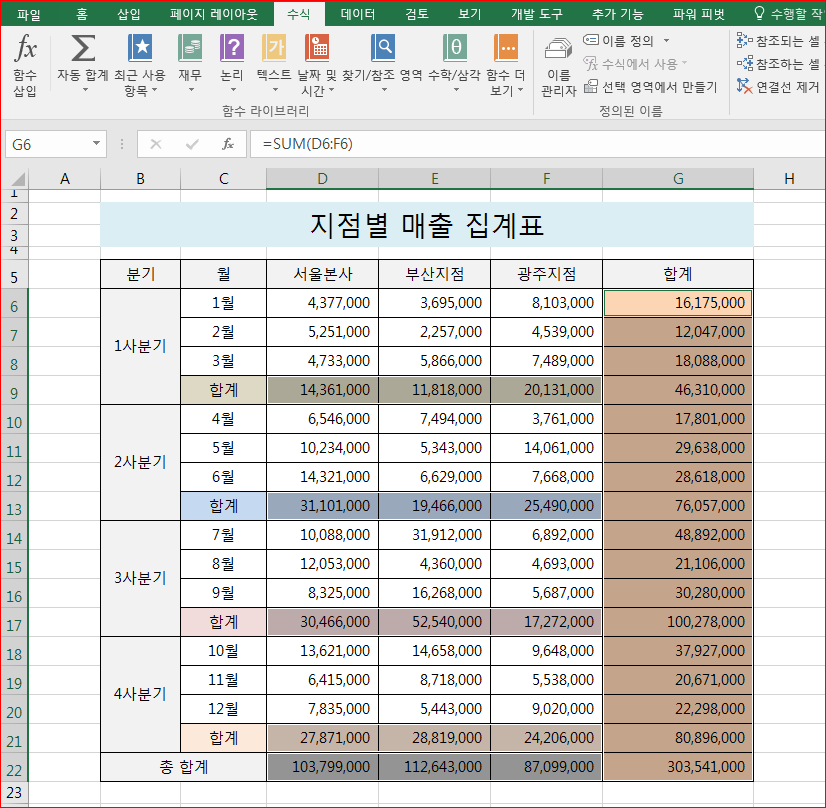Open the 논리 functions icon
Viewport: 826px width, 808px height.
tap(232, 48)
